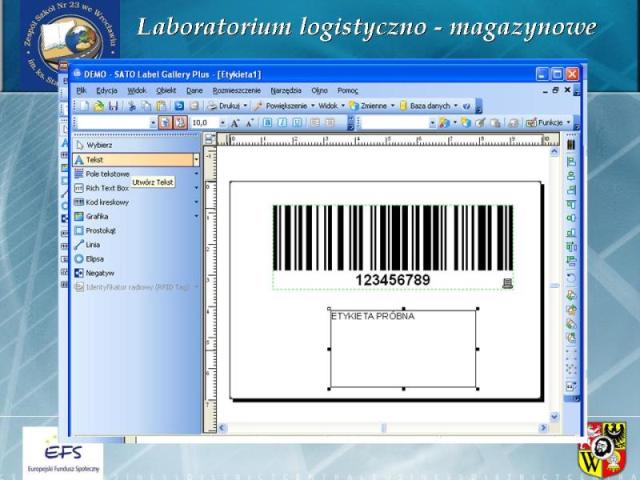Select the ETYKIETA PRÓBNA text box
640x480 pixels.
(403, 349)
